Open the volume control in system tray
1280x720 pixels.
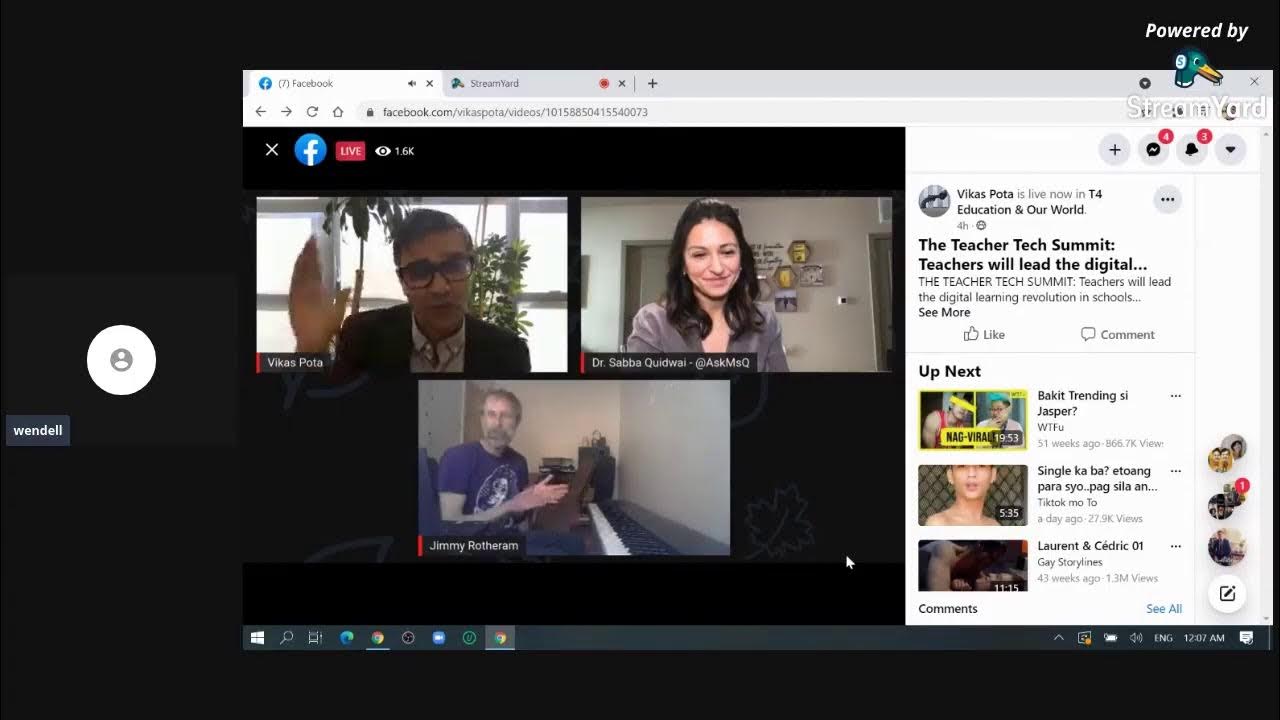coord(1135,638)
